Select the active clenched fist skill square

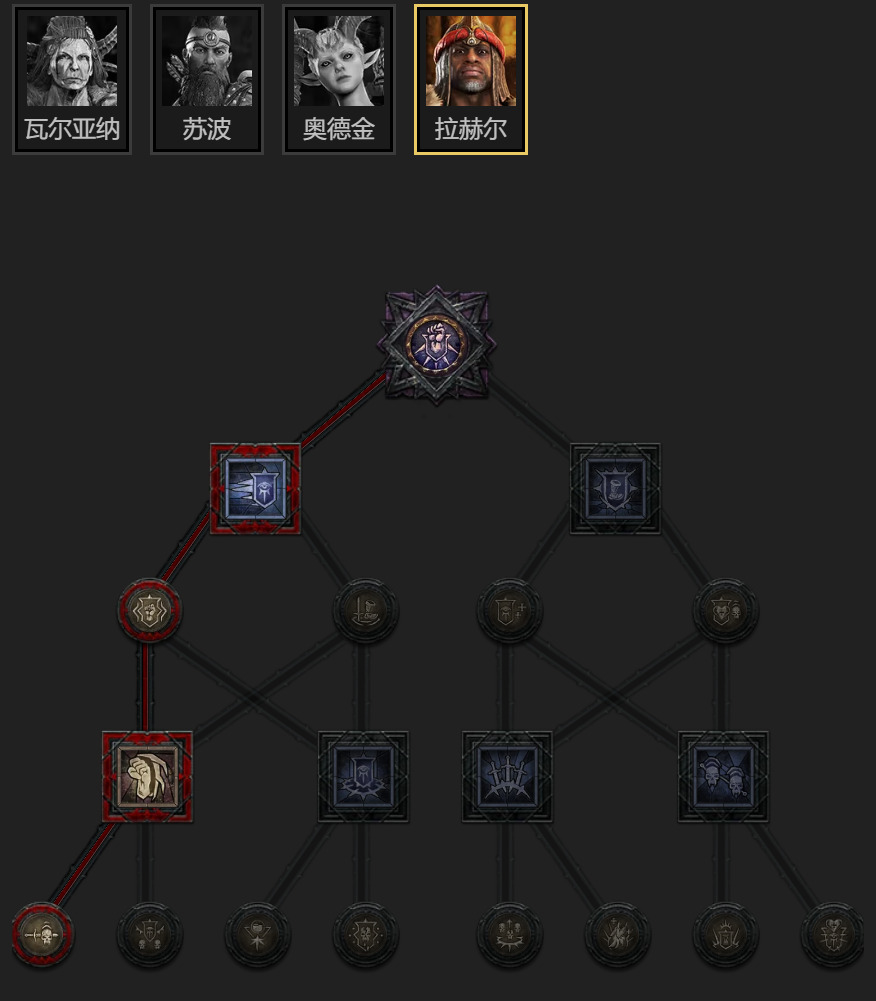click(147, 777)
